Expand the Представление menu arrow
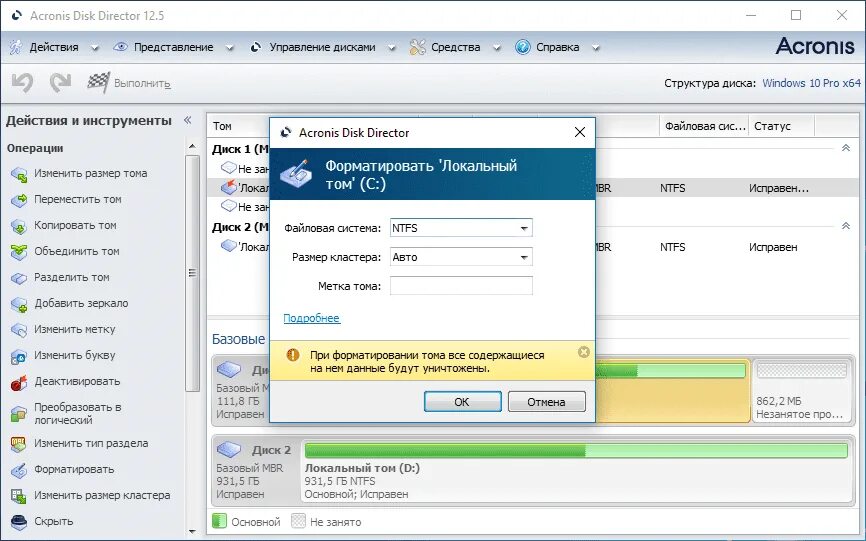This screenshot has height=541, width=866. pos(229,48)
